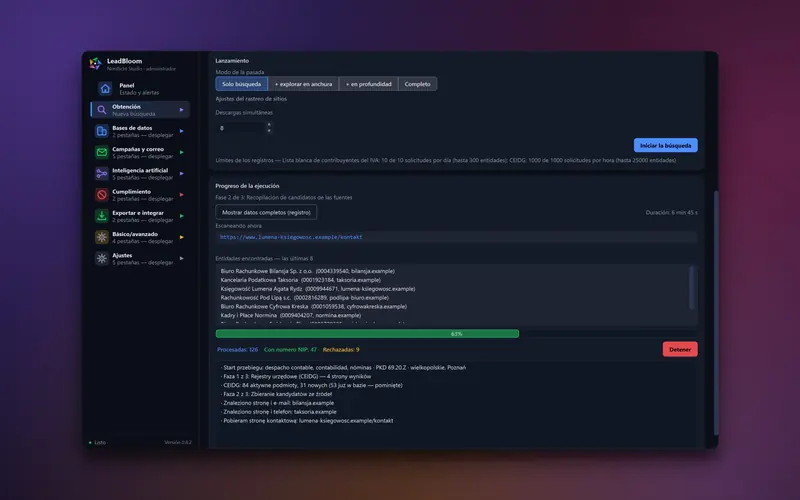Open the Cumplimiento menu label
The image size is (800, 500).
coord(131,192)
